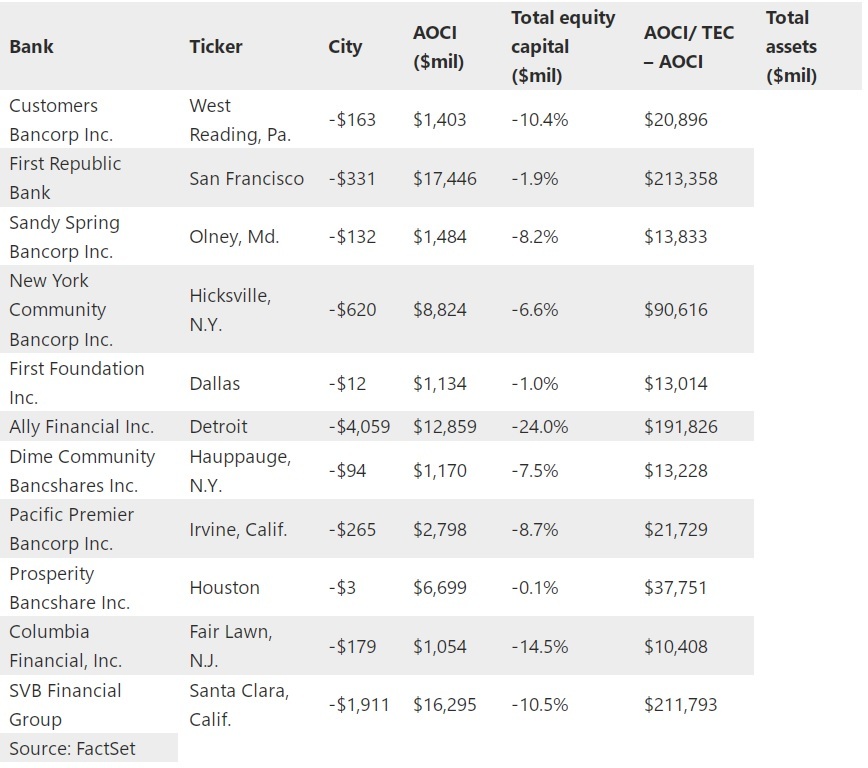
Task: Click the Columbia Financial, Inc. cell
Action: (x=66, y=646)
